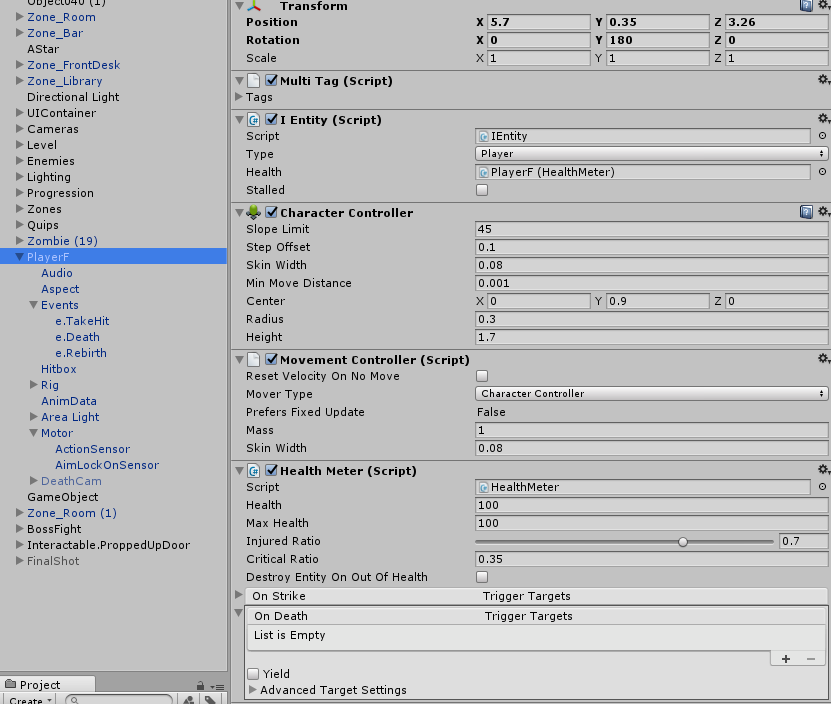Click the object picker beside Health PlayerF field
Screen dimensions: 831x704
click(x=821, y=172)
